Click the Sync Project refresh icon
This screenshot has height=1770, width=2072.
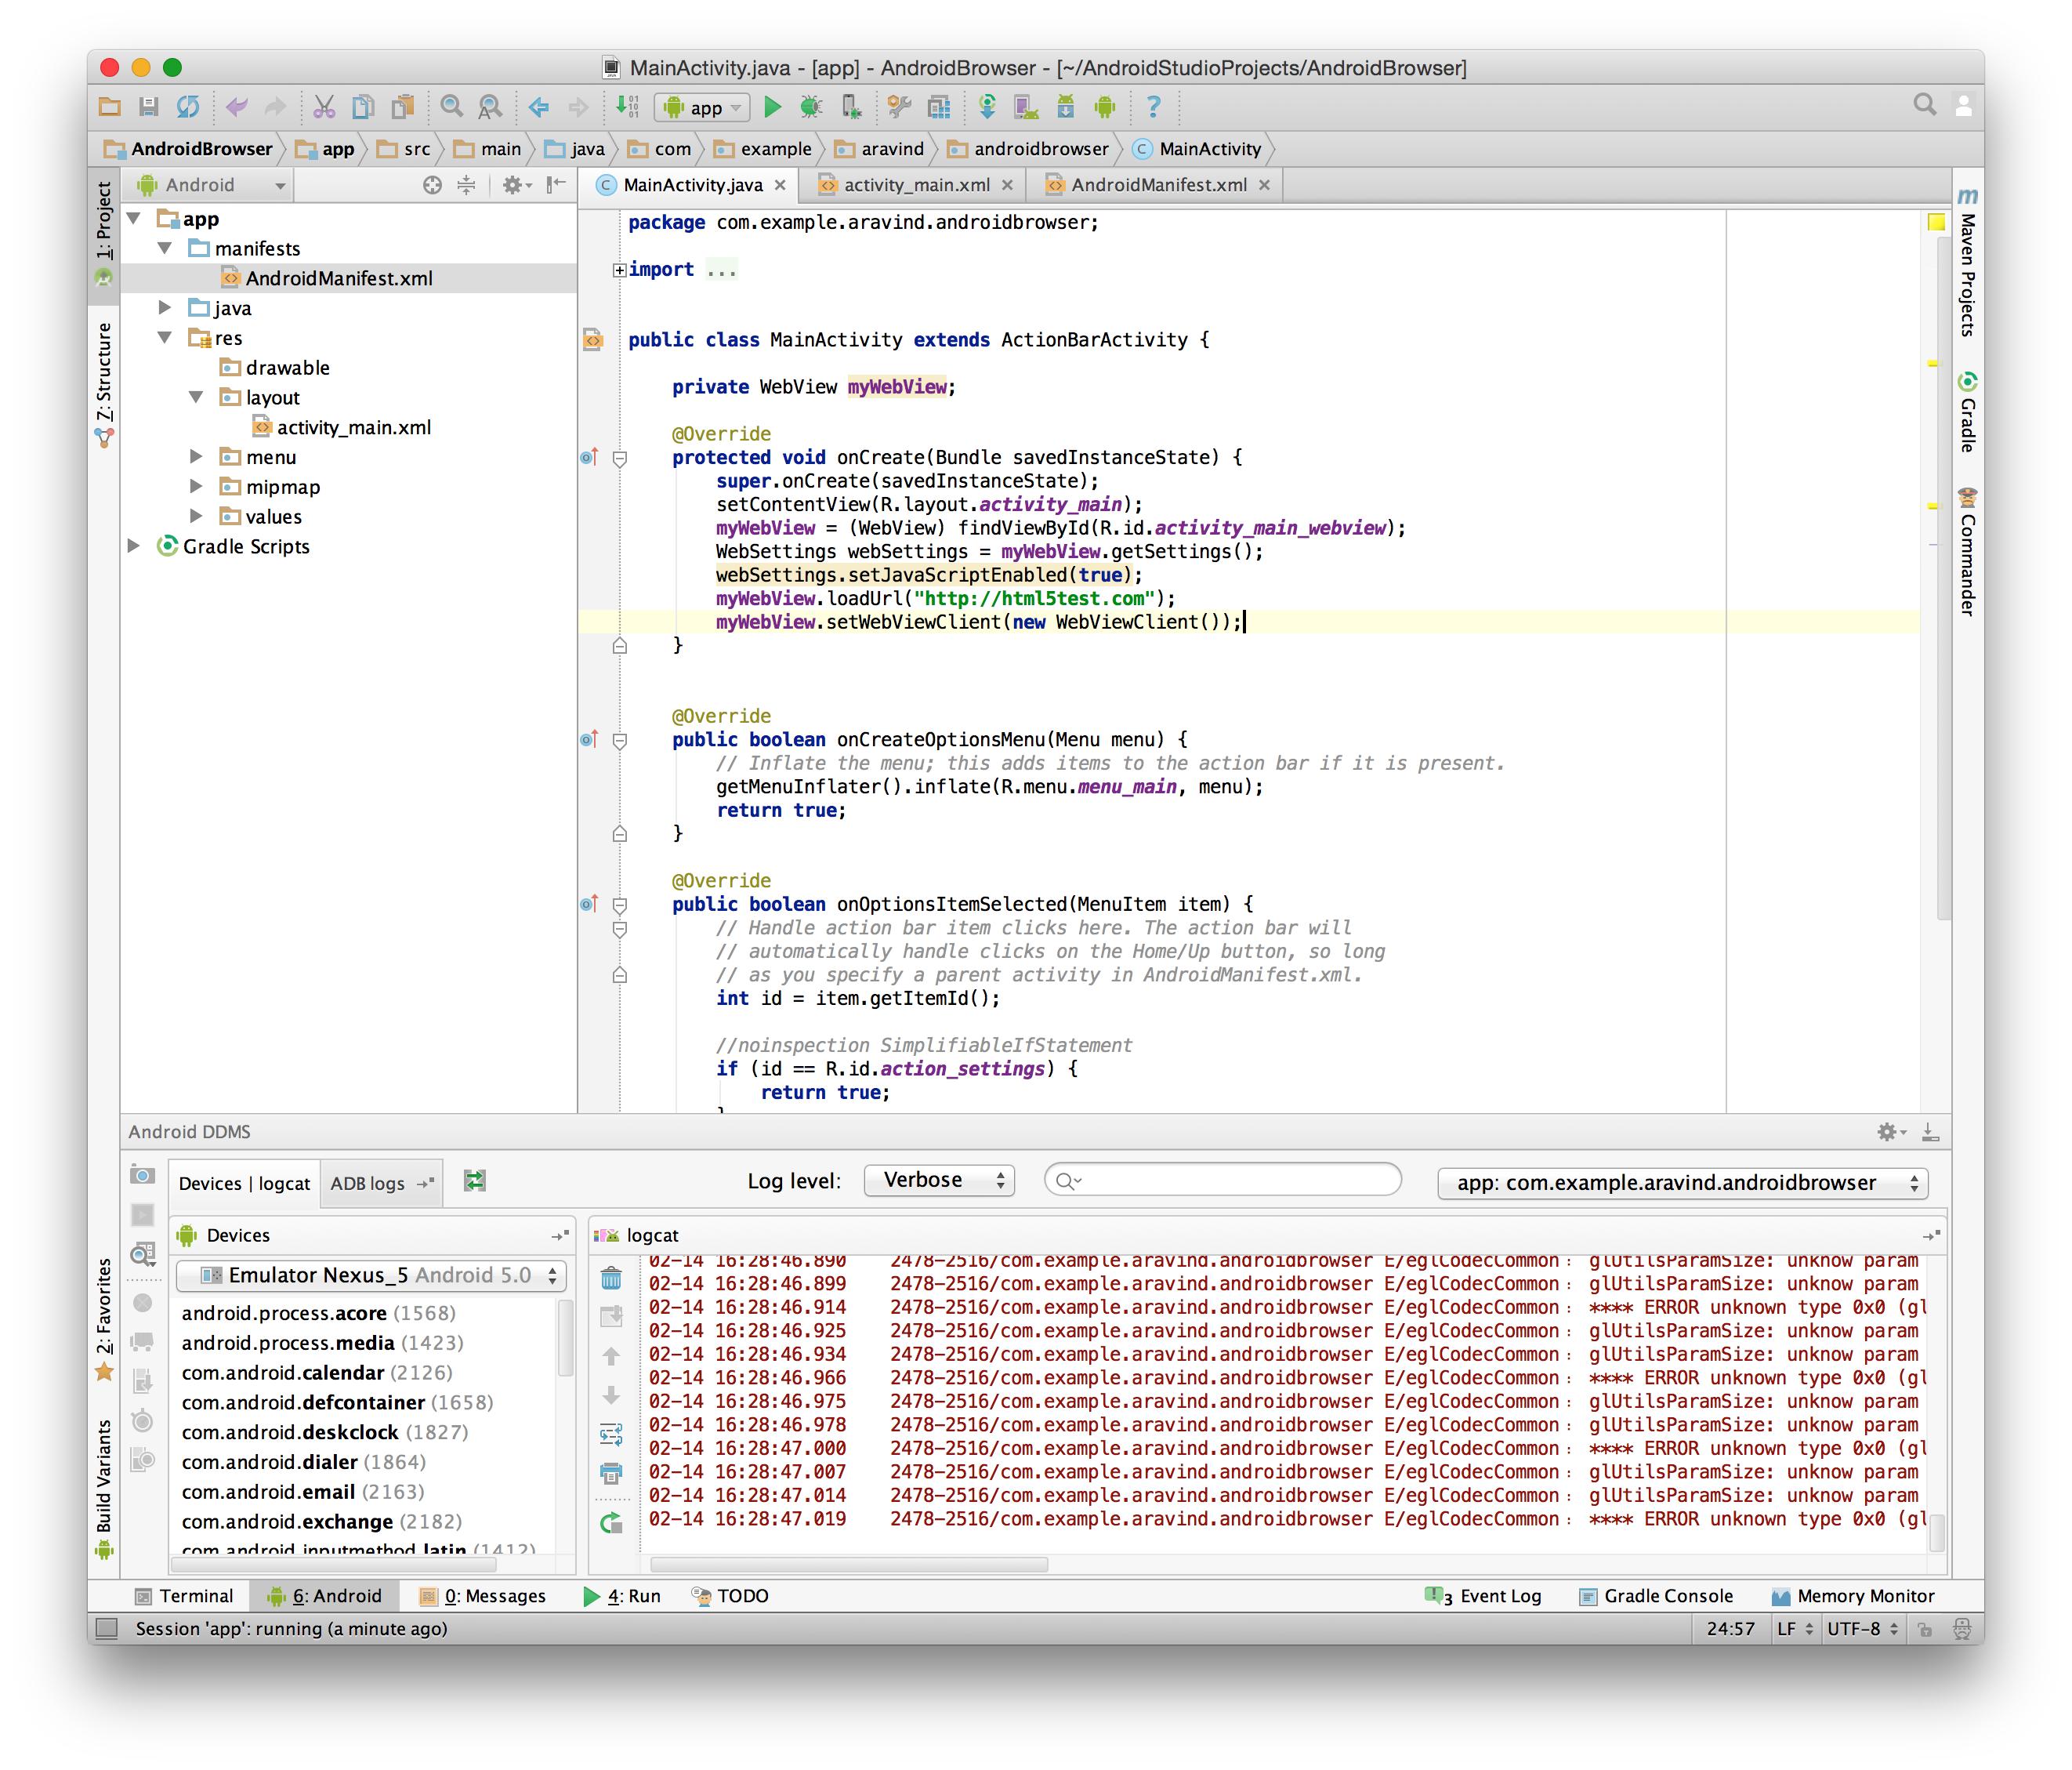(x=188, y=107)
